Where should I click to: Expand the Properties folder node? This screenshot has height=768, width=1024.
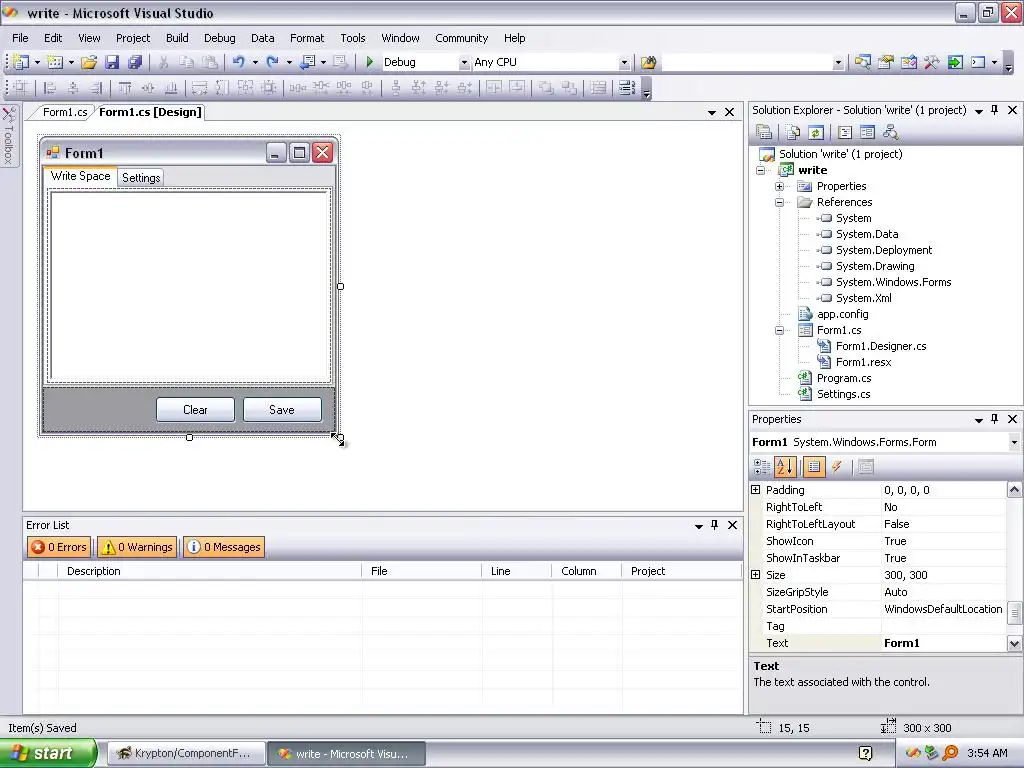click(x=779, y=187)
